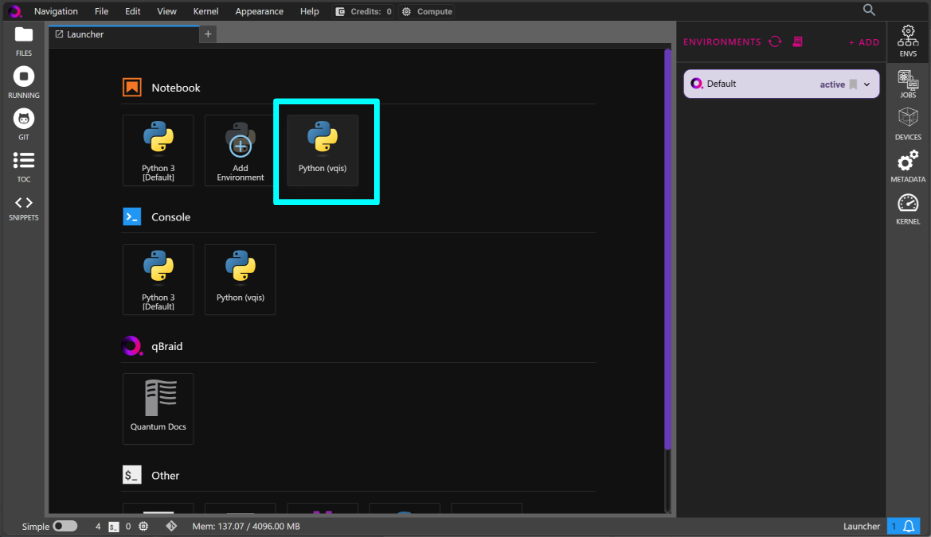Screen dimensions: 931x537
Task: Open the Metadata panel
Action: tap(908, 166)
